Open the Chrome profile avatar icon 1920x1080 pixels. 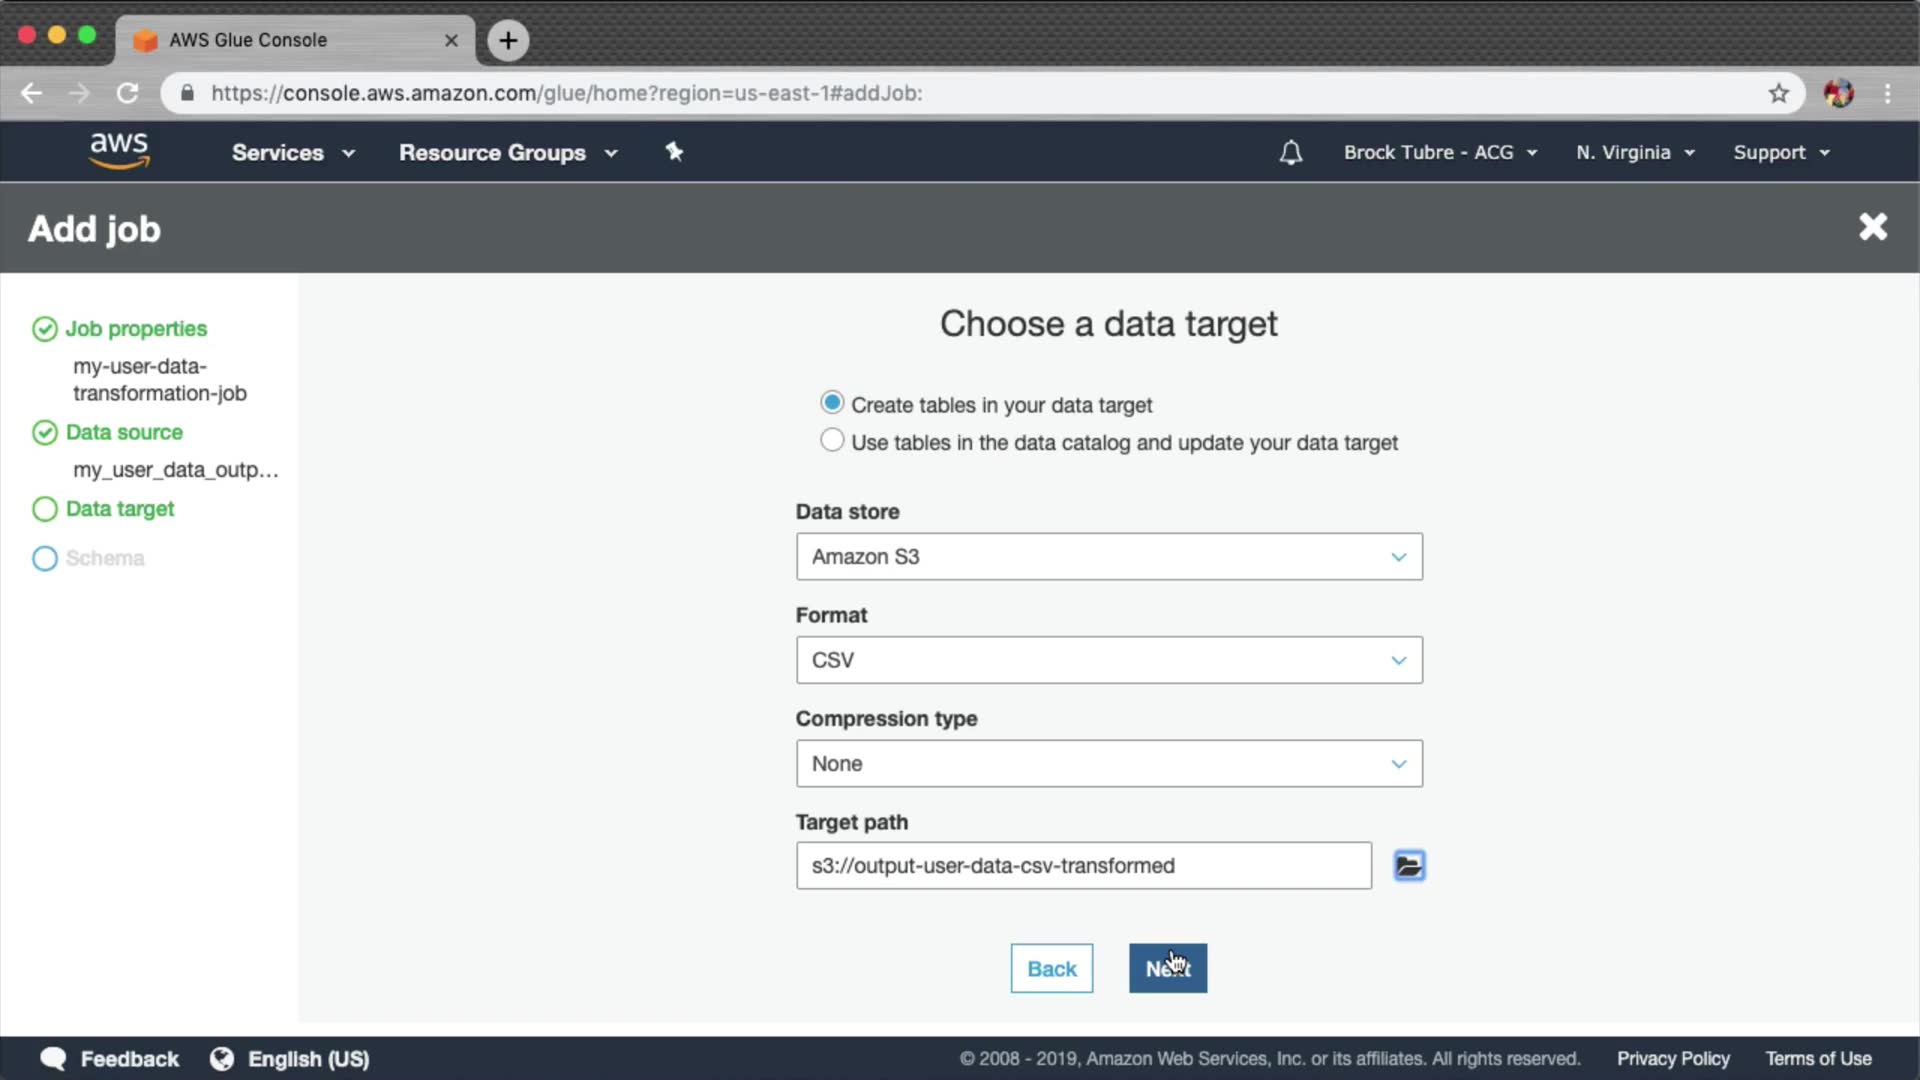coord(1838,93)
